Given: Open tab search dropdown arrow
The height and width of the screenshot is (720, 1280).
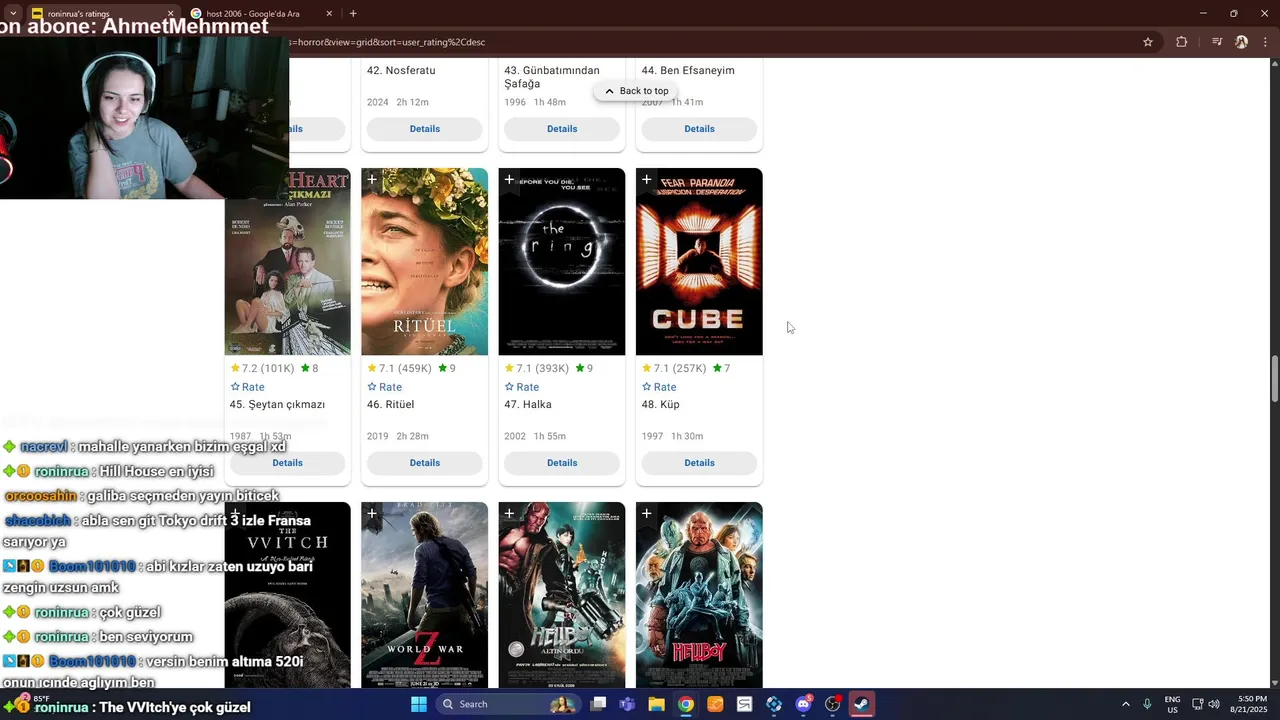Looking at the screenshot, I should (12, 14).
